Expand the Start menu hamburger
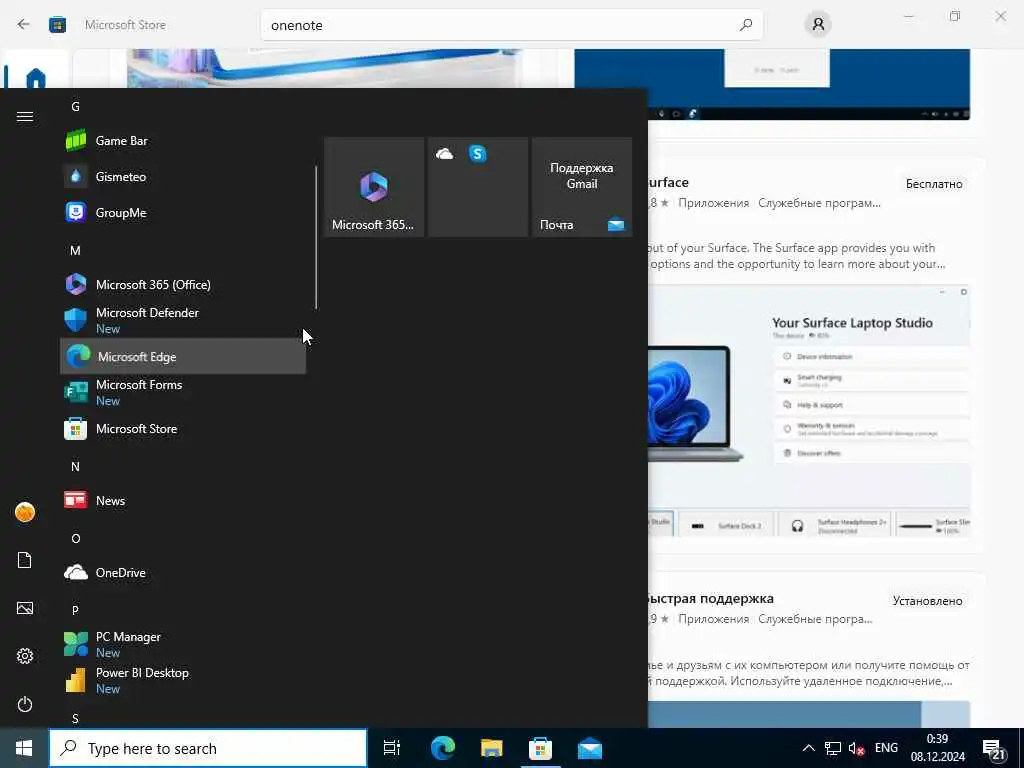The width and height of the screenshot is (1024, 768). click(x=25, y=116)
